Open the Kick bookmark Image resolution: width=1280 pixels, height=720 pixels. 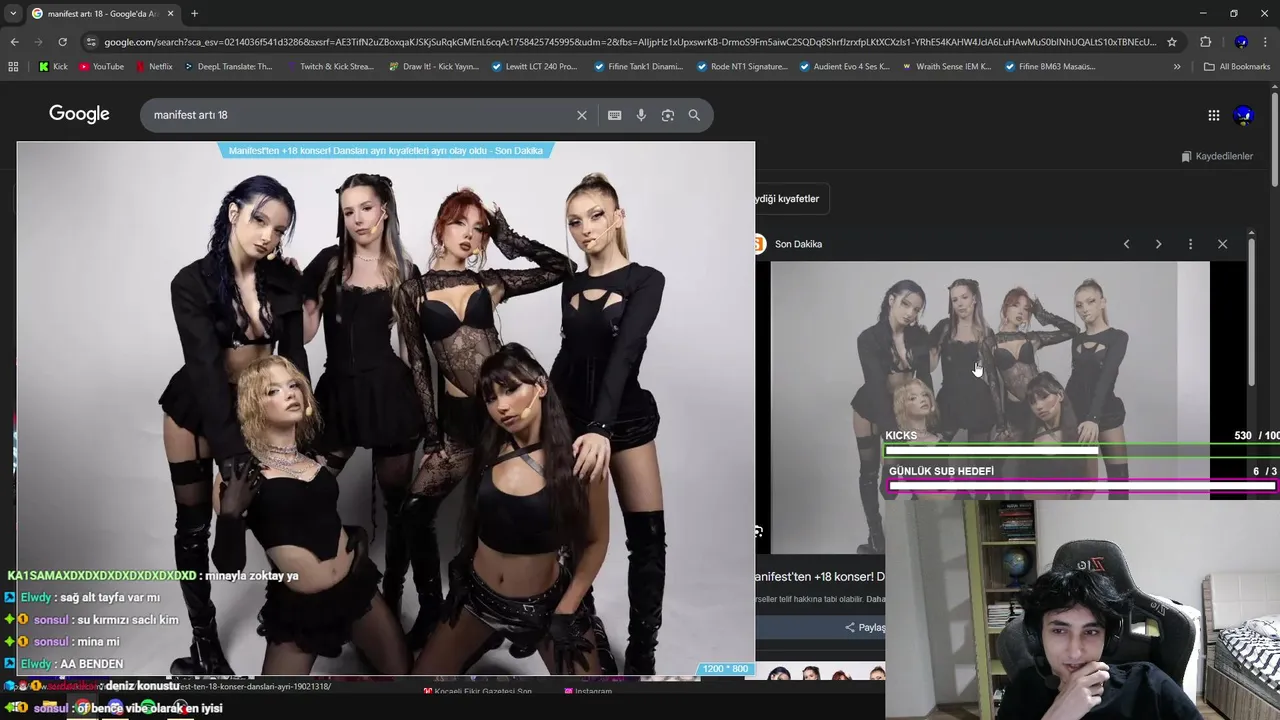click(x=53, y=67)
